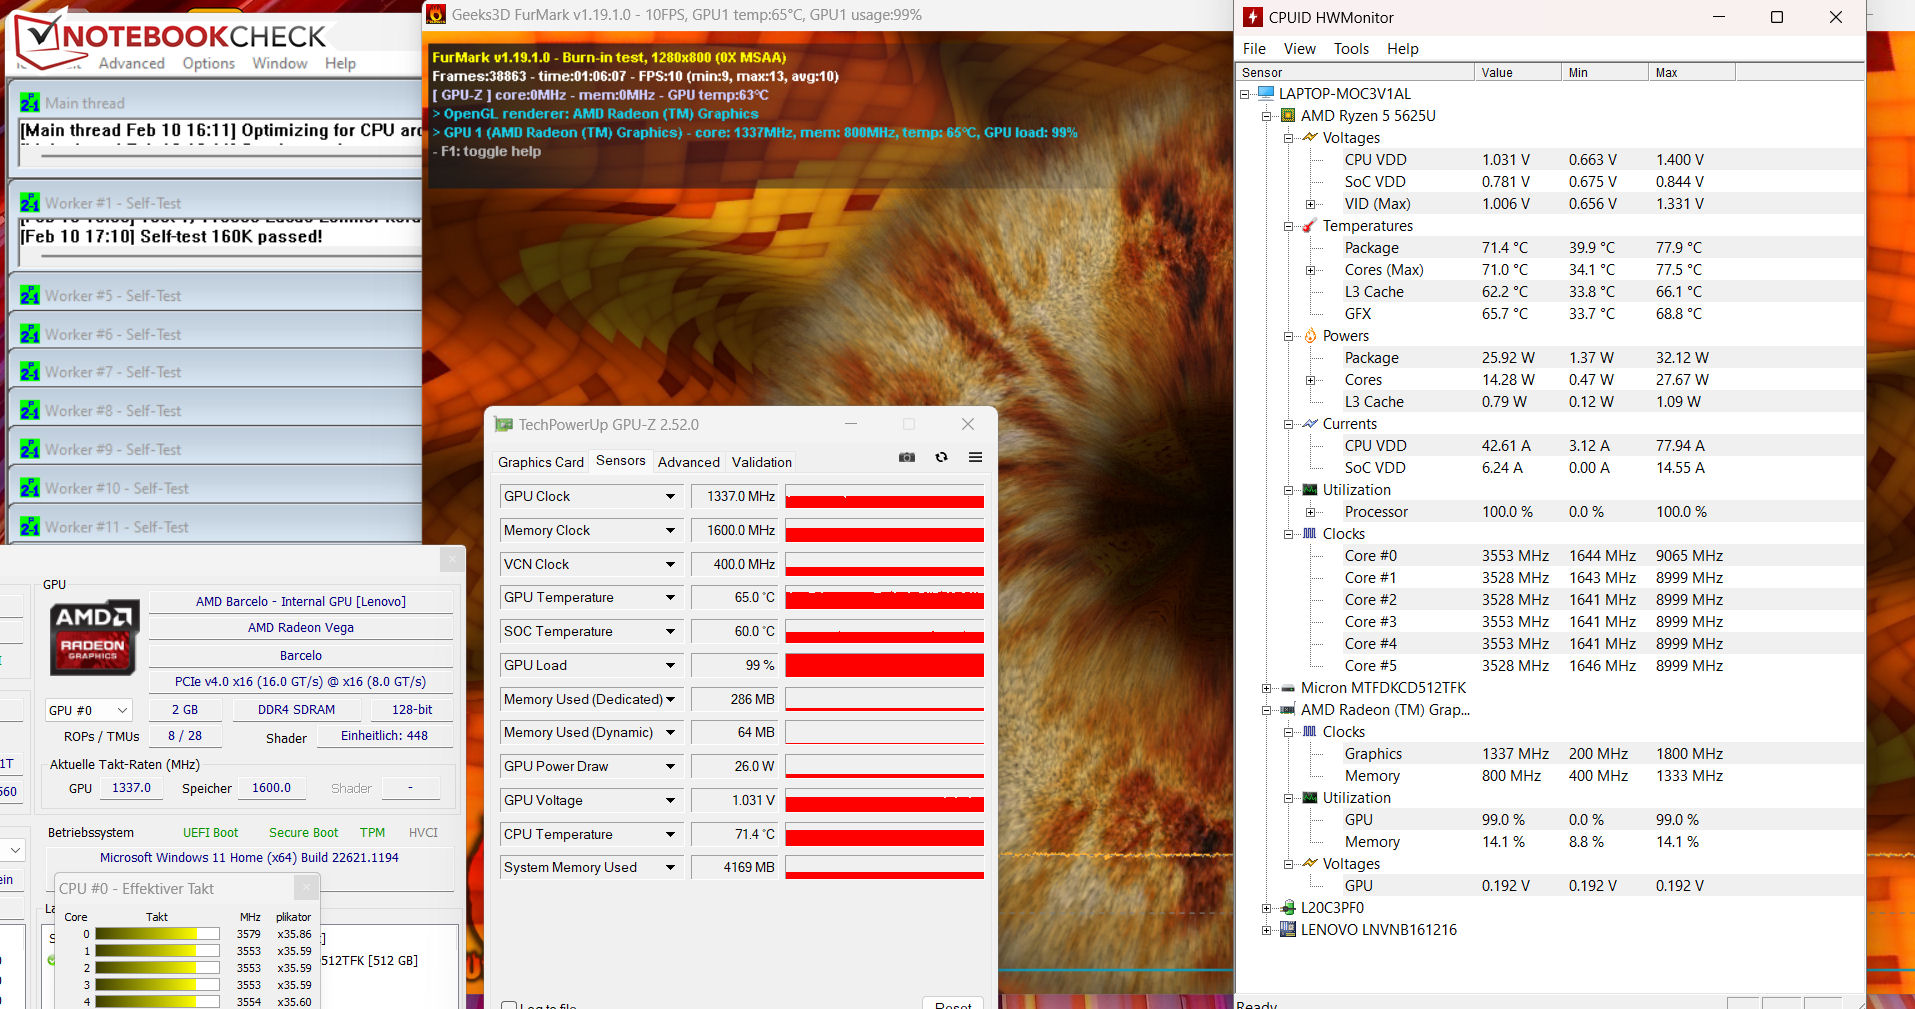Expand the VID (Max) node
1915x1009 pixels.
coord(1310,204)
